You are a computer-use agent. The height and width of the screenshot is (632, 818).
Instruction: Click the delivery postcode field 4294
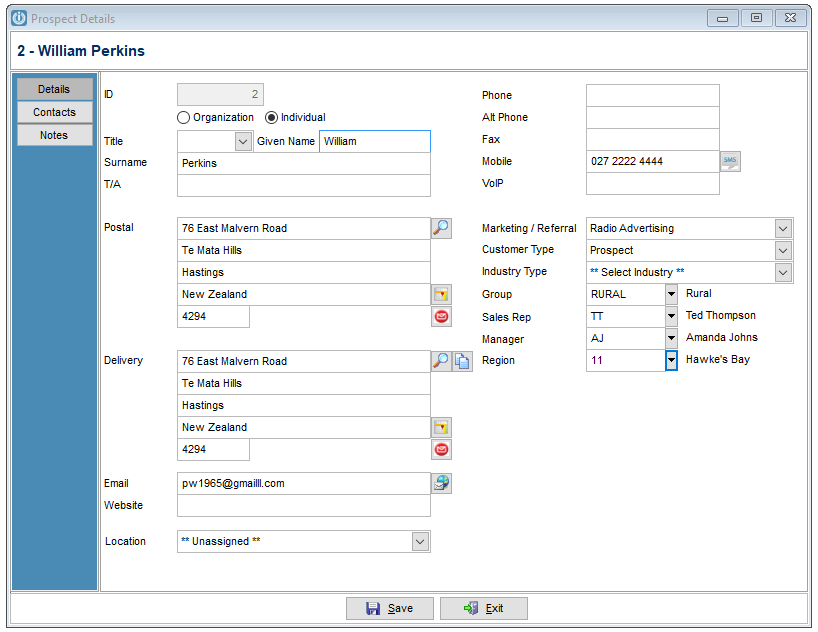pos(213,449)
